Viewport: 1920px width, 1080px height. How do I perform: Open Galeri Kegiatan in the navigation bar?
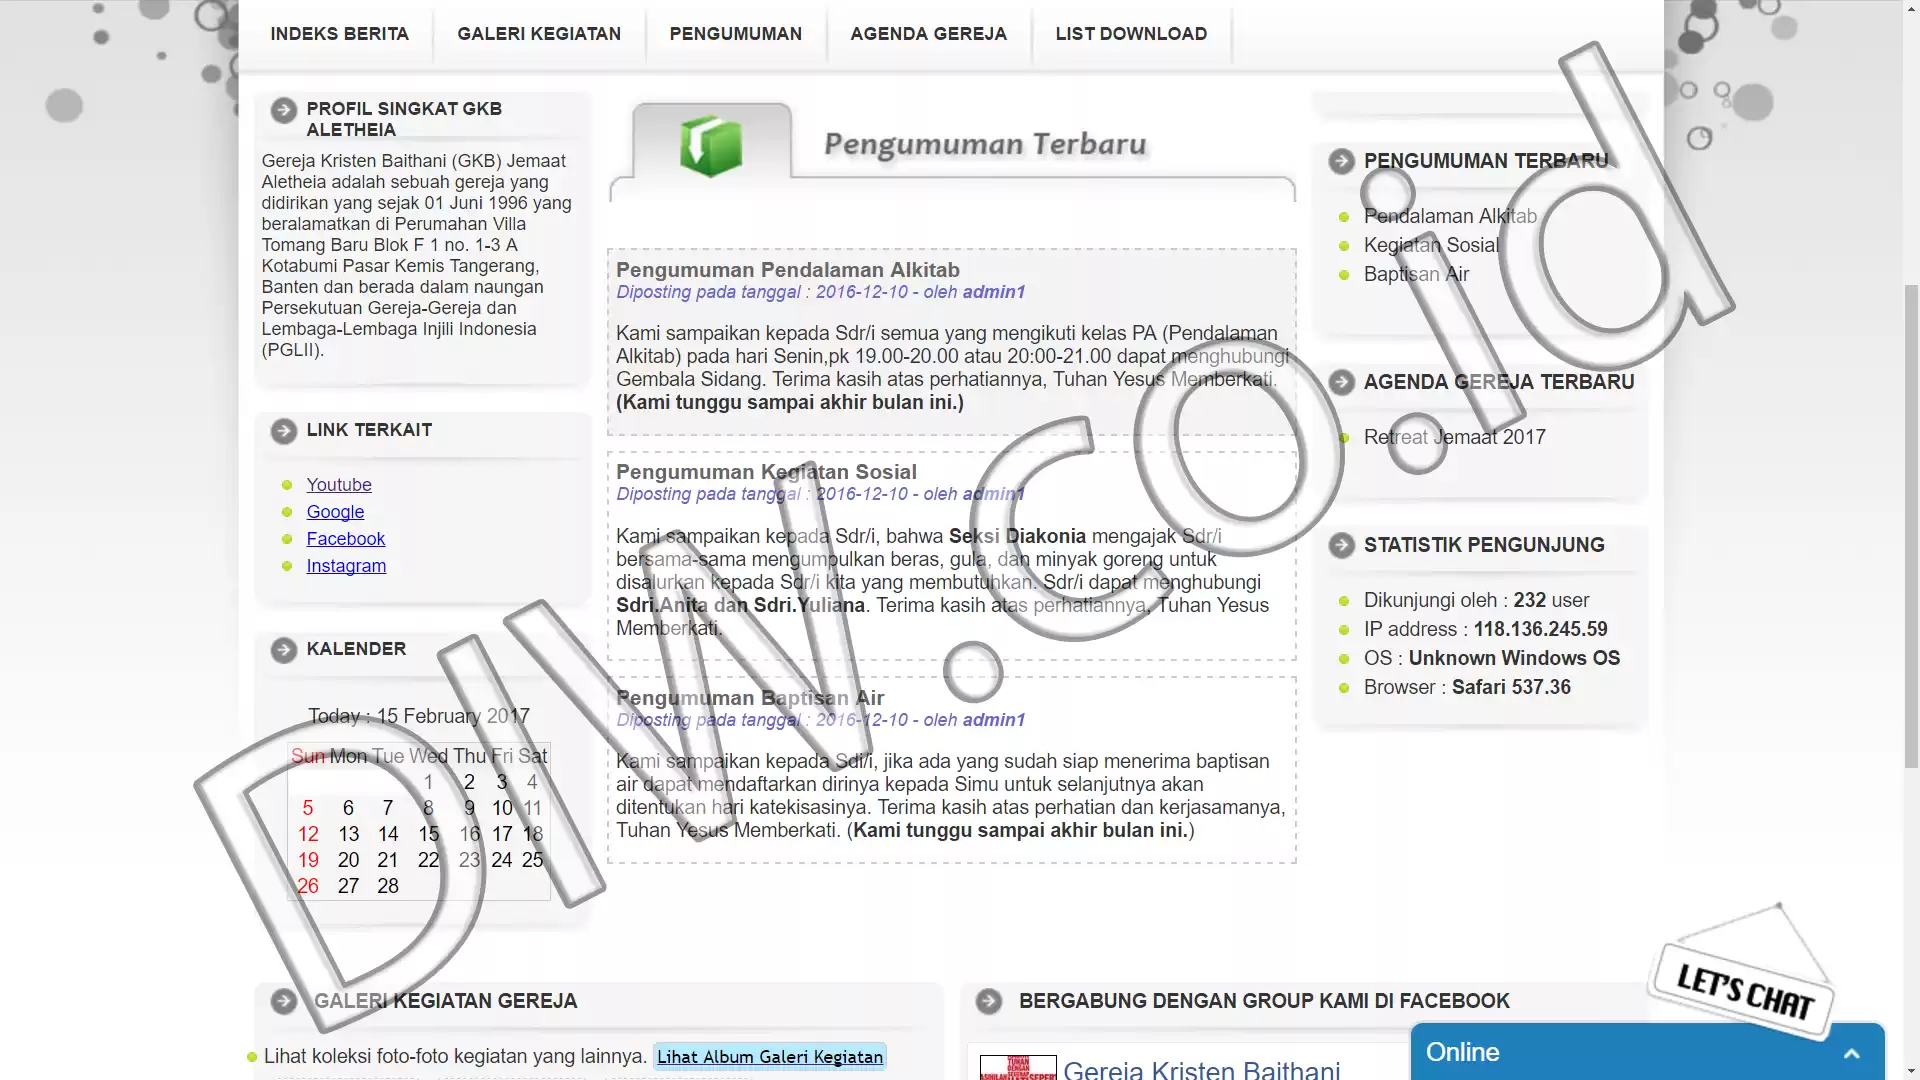[539, 34]
